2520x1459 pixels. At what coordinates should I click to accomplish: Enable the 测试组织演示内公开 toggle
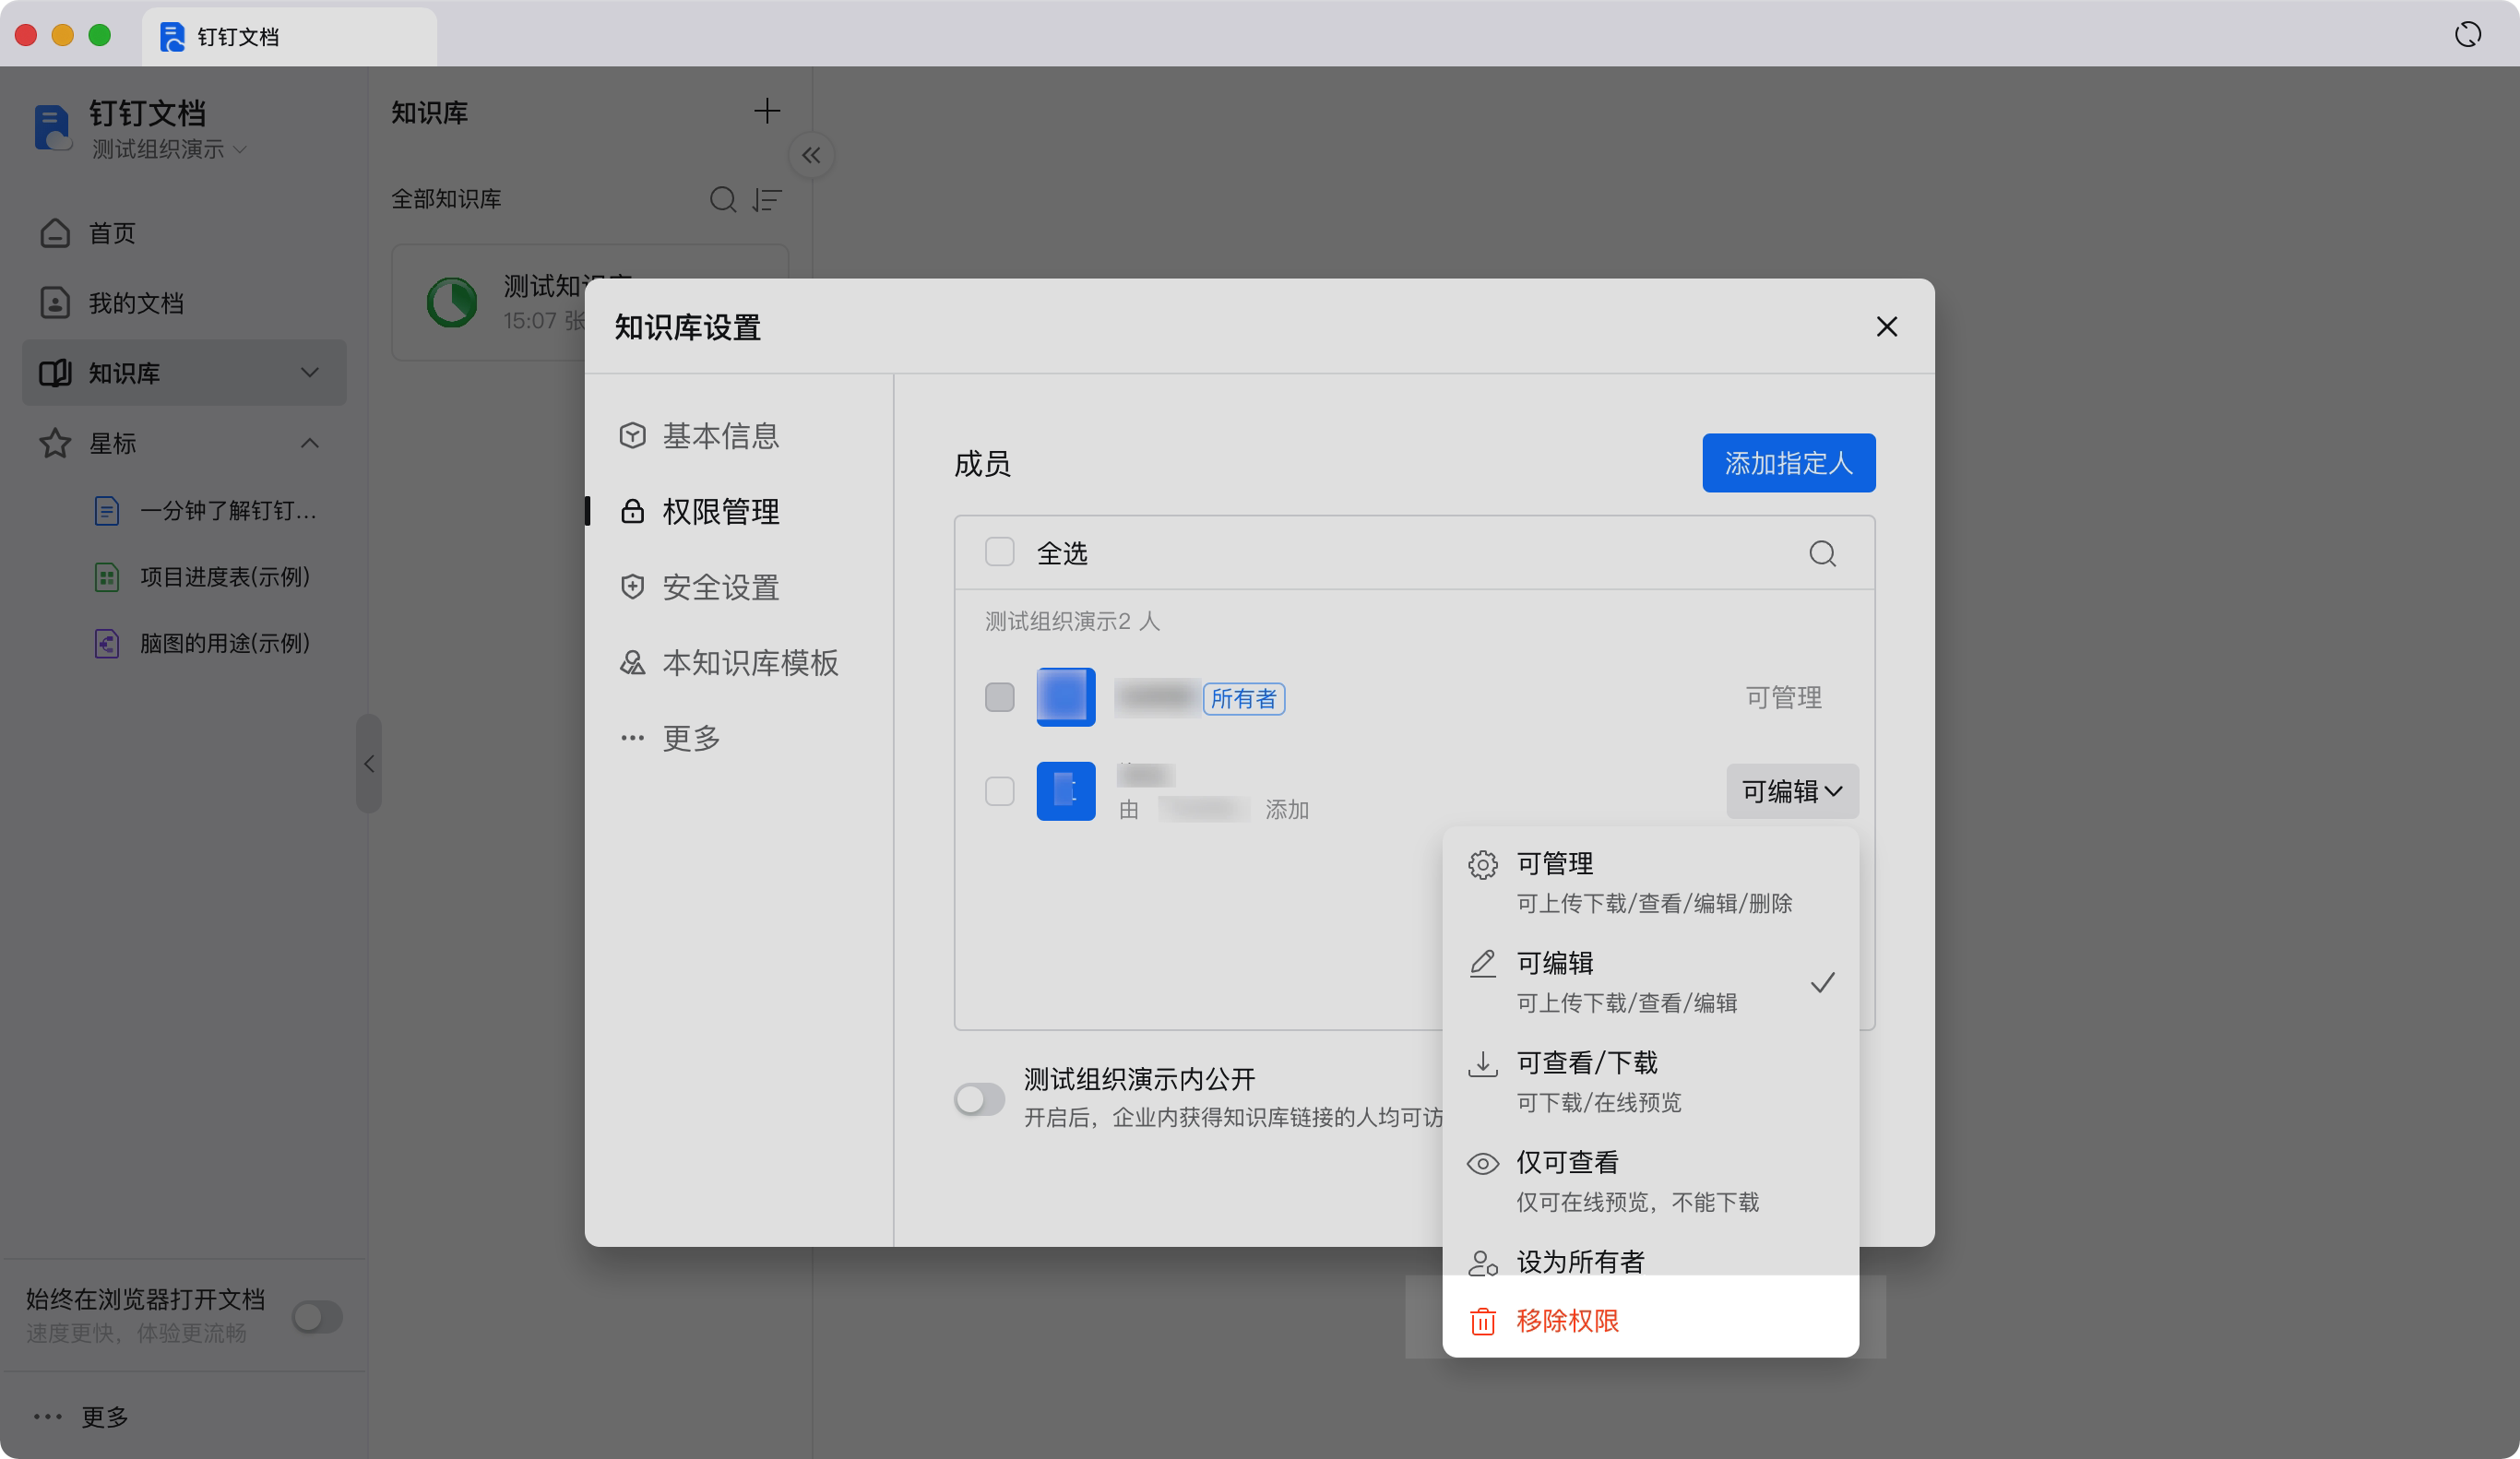coord(979,1098)
